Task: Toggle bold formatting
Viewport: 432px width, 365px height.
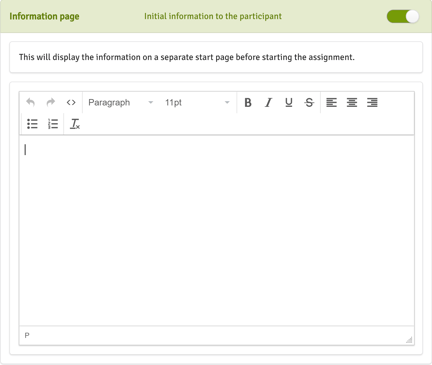Action: [248, 102]
